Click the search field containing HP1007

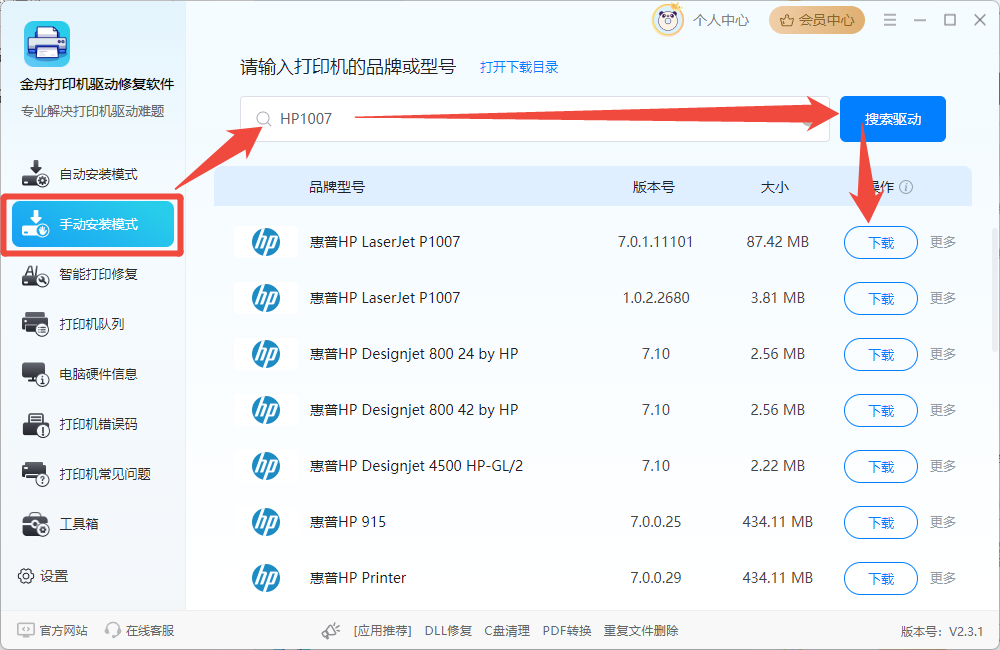pos(534,119)
